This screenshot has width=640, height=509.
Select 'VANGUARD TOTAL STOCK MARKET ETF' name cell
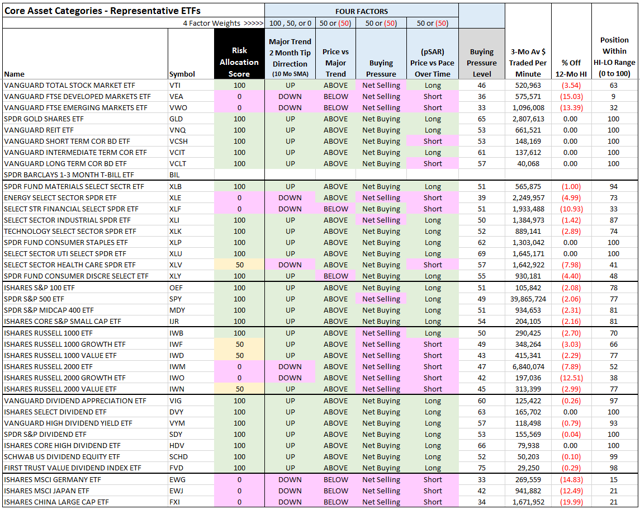click(69, 85)
